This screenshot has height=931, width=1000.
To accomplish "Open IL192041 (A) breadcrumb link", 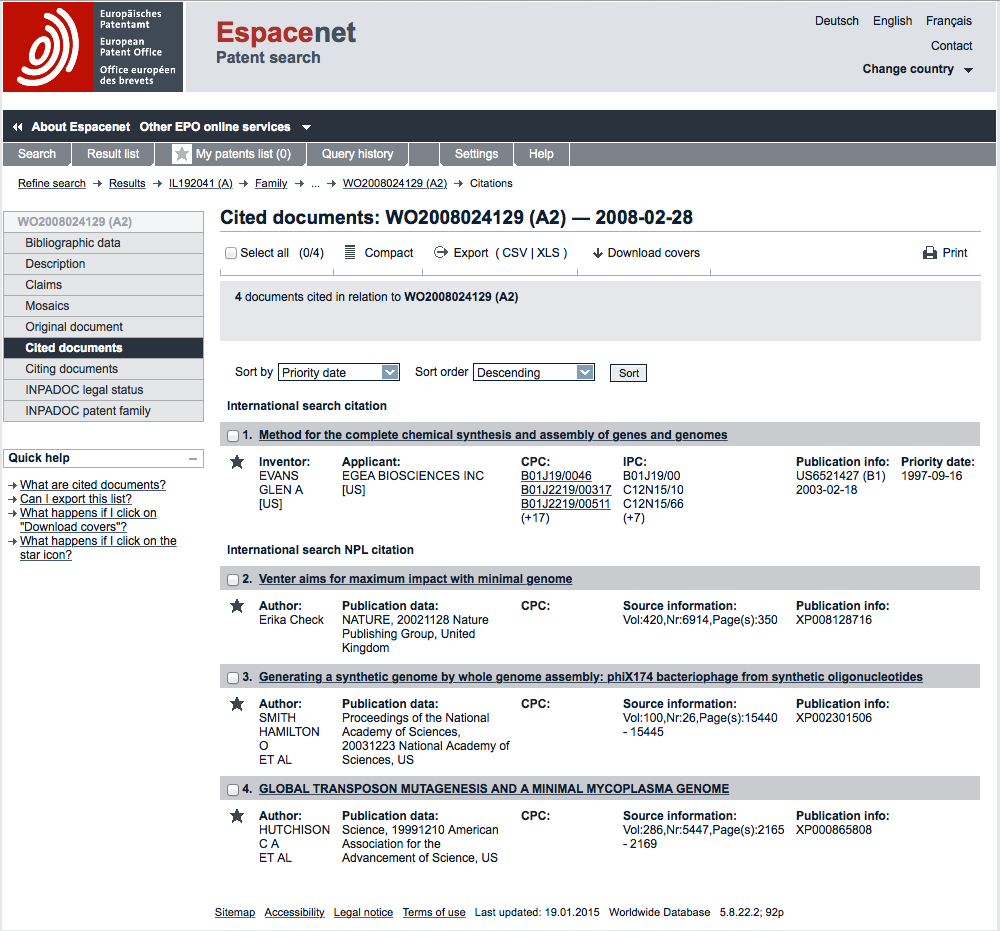I will (x=200, y=184).
